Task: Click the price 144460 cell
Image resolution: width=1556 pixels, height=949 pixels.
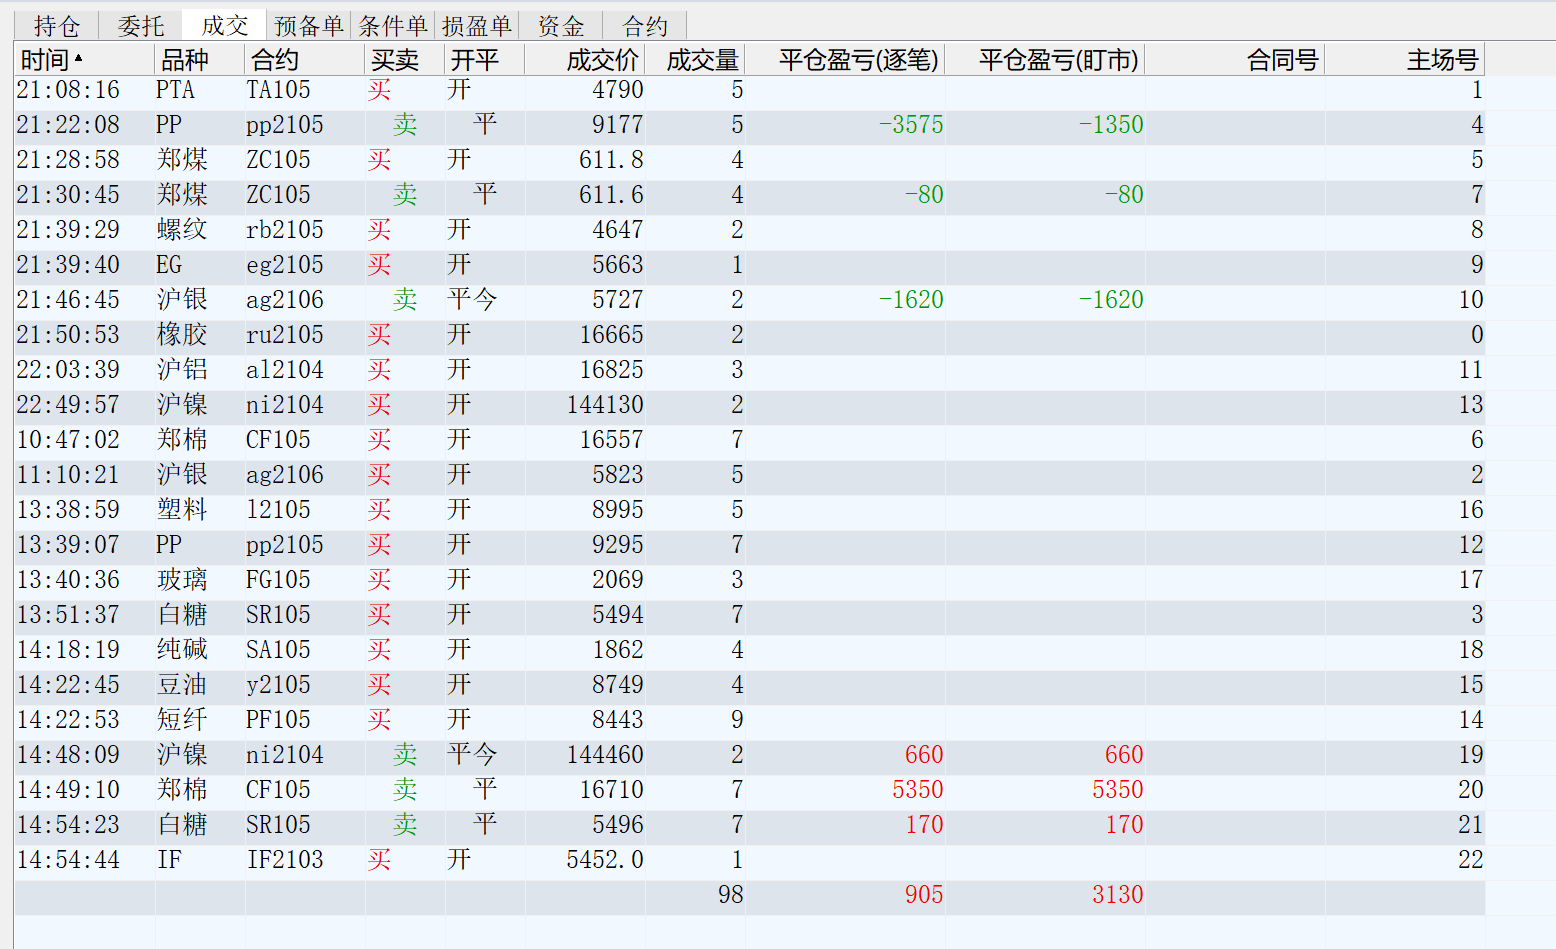Action: point(605,755)
